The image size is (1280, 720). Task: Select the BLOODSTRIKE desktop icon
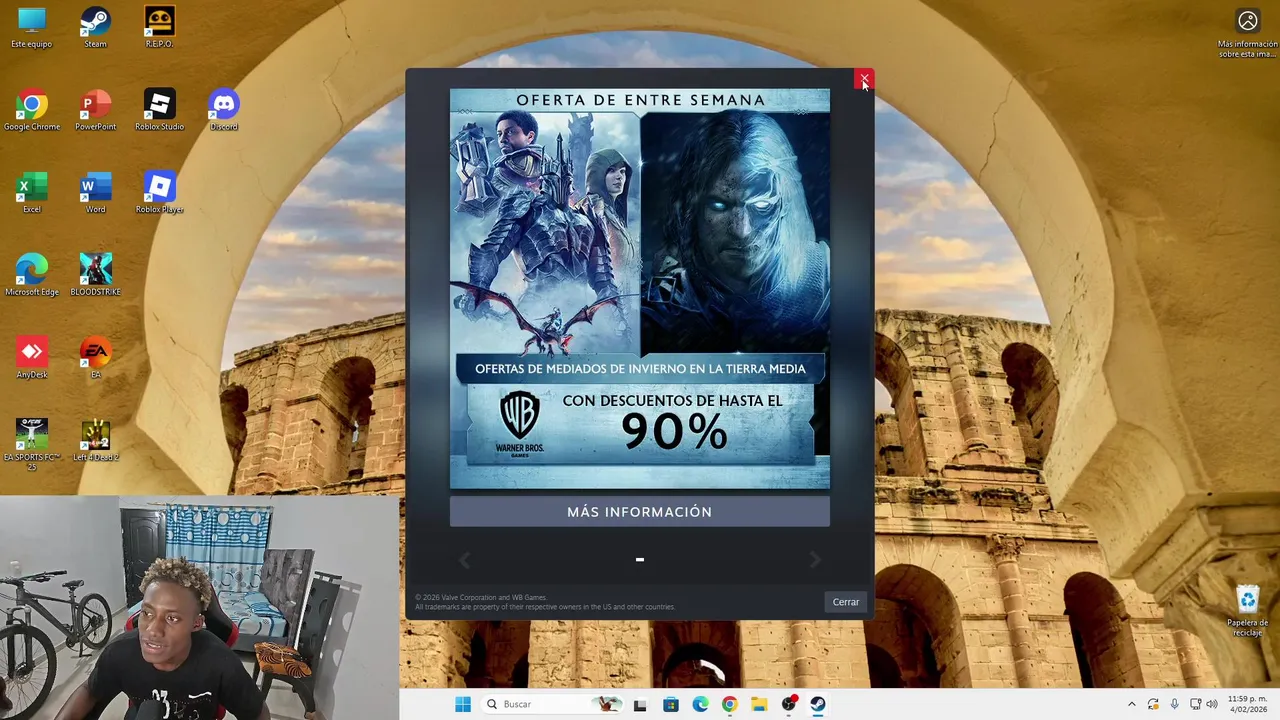pos(95,275)
